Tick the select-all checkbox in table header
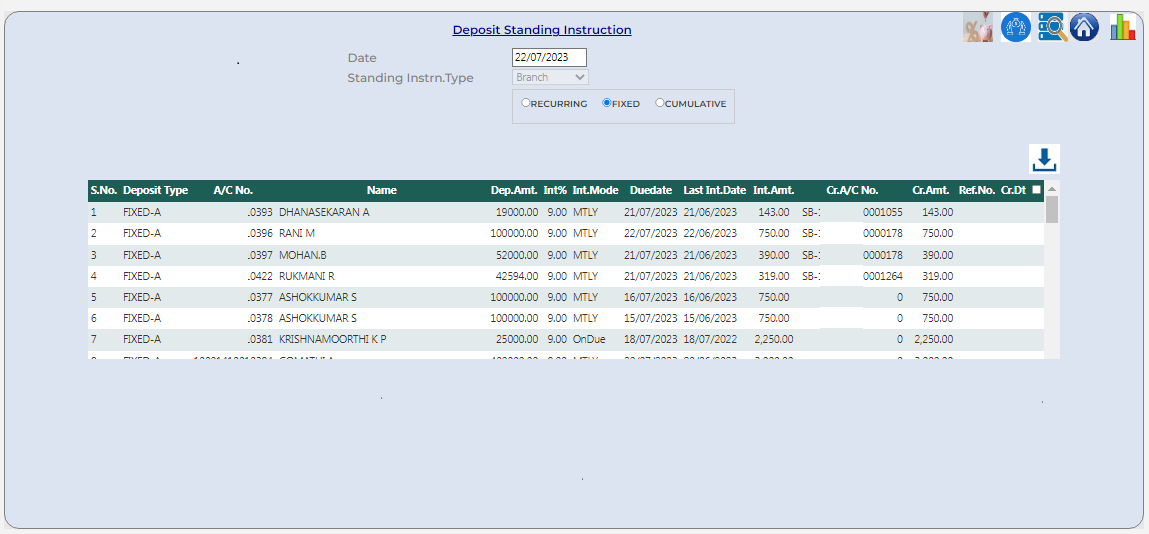Screen dimensions: 1149x534 pyautogui.click(x=1036, y=190)
